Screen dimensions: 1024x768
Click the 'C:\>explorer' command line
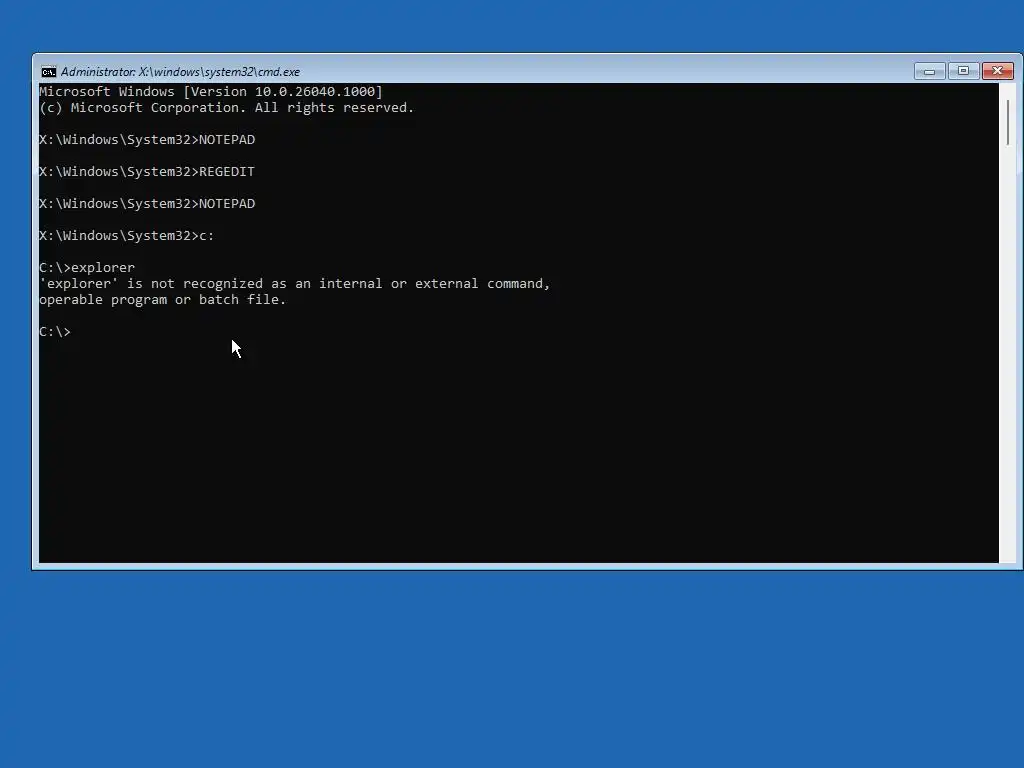pos(87,268)
